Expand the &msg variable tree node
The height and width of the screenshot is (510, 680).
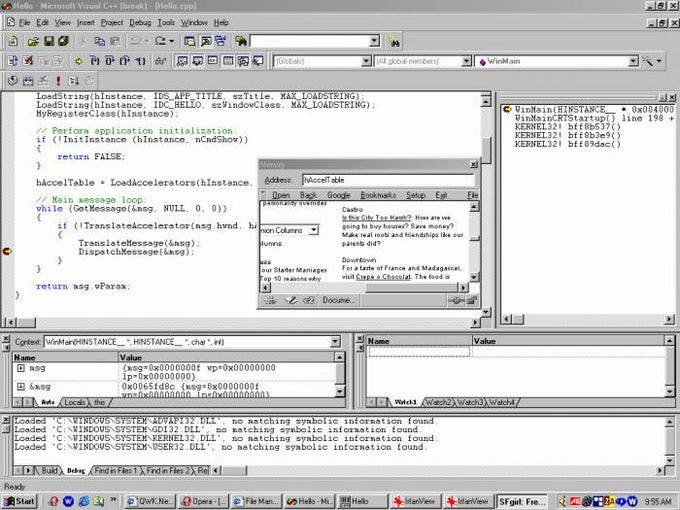pyautogui.click(x=20, y=386)
